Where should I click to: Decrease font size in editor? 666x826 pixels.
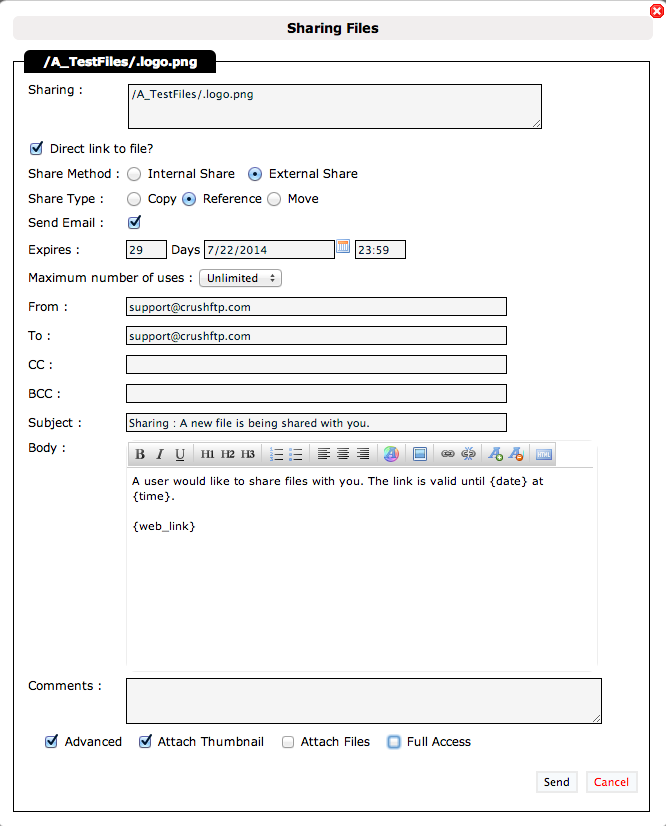516,454
